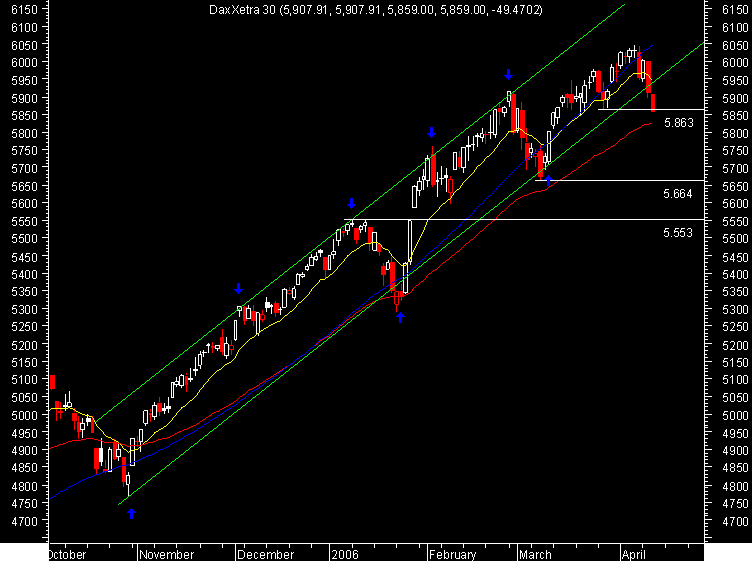752x561 pixels.
Task: Click 6150 on the left price axis
Action: point(24,10)
